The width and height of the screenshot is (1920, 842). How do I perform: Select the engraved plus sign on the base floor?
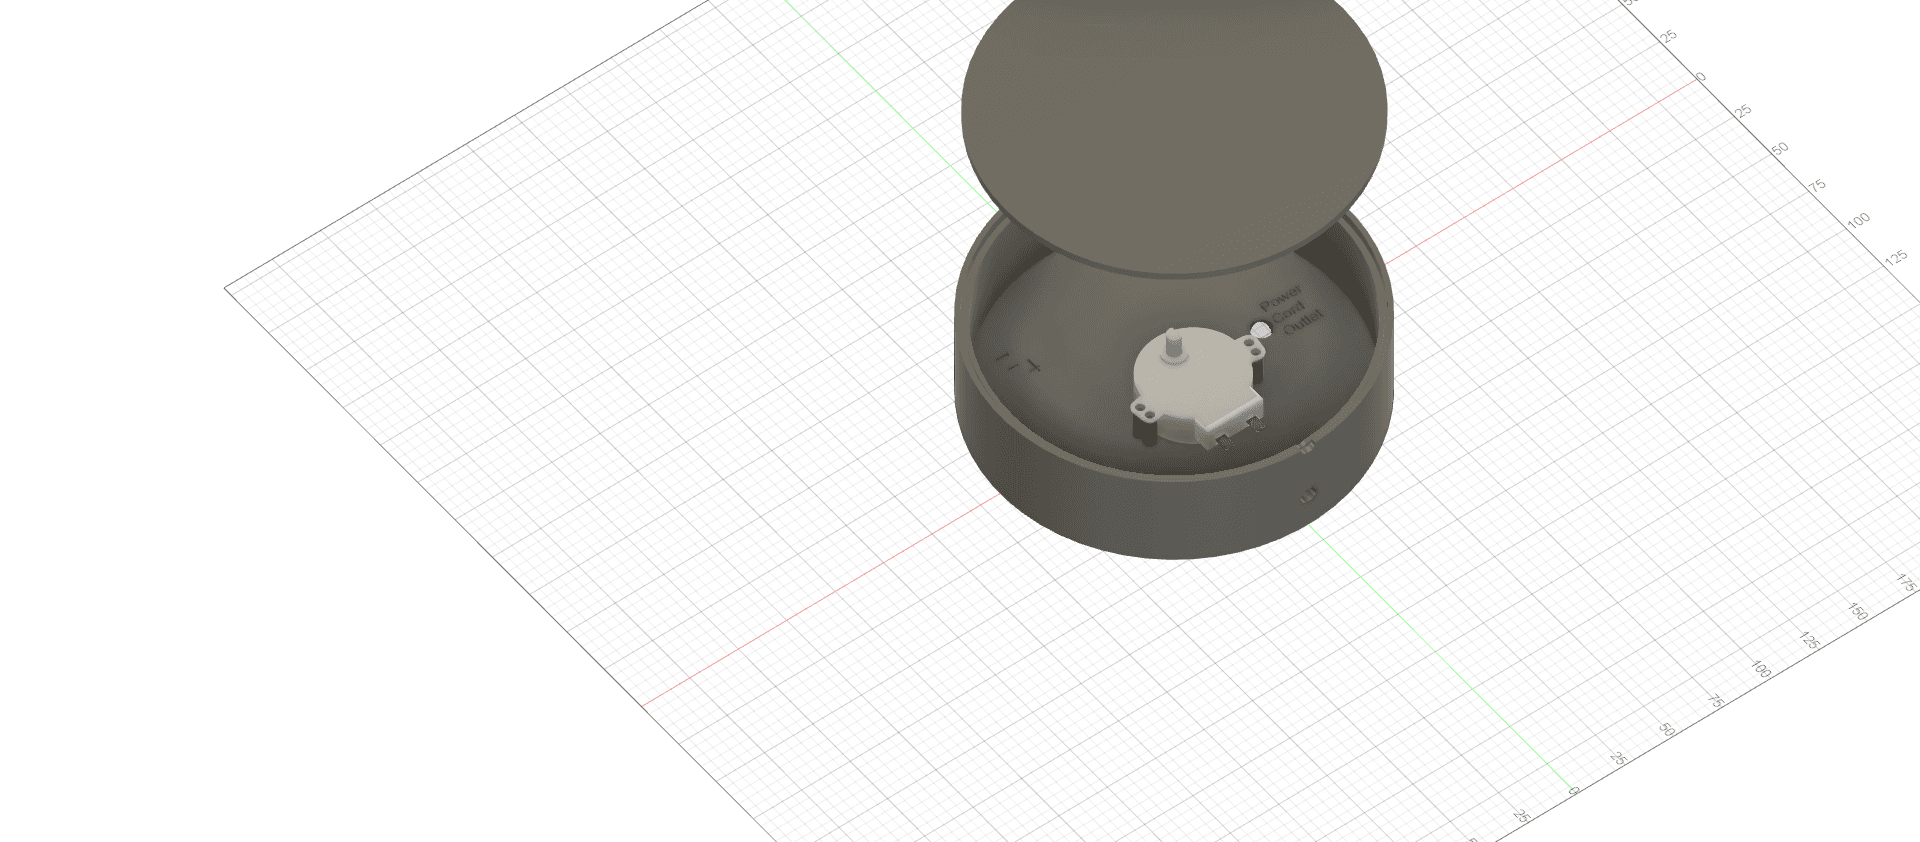(x=1034, y=367)
